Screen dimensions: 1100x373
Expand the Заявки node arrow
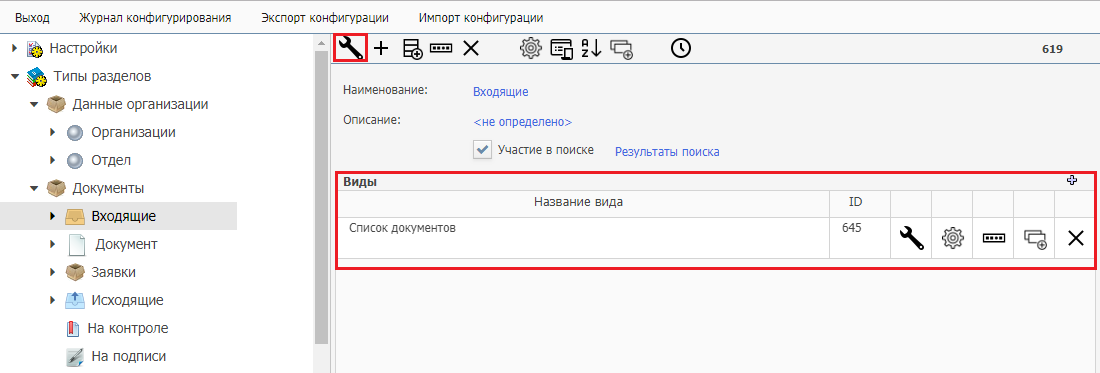point(53,272)
